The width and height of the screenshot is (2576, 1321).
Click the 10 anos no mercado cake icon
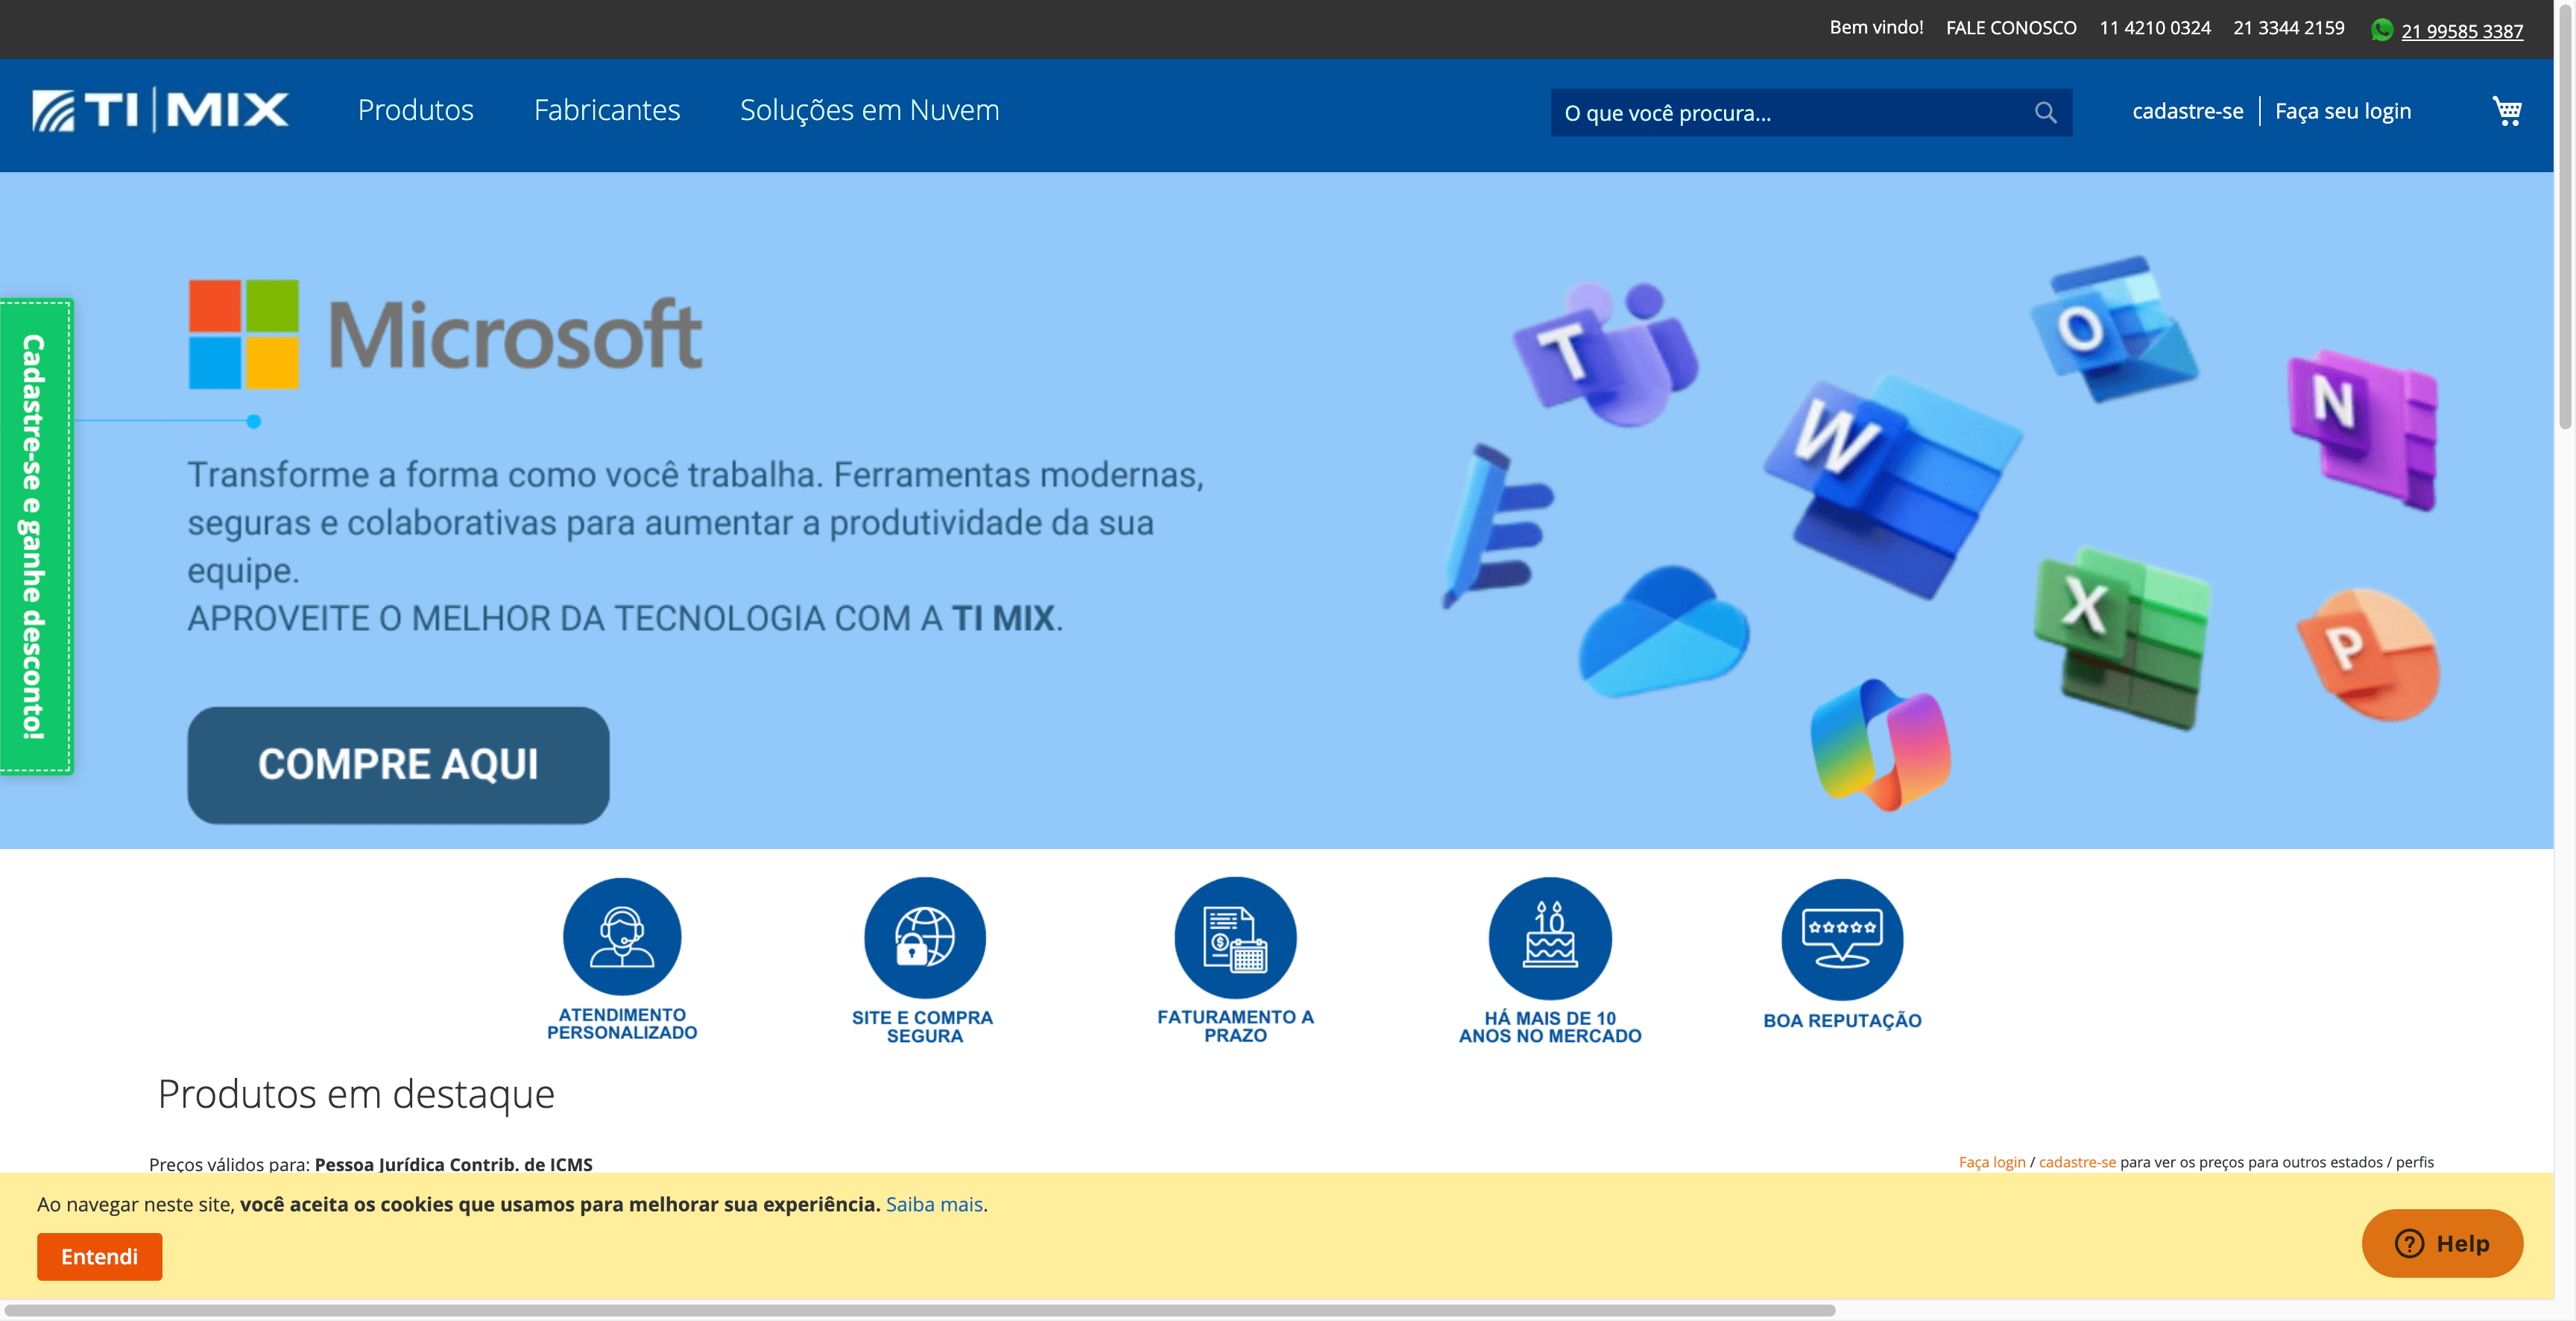tap(1549, 937)
